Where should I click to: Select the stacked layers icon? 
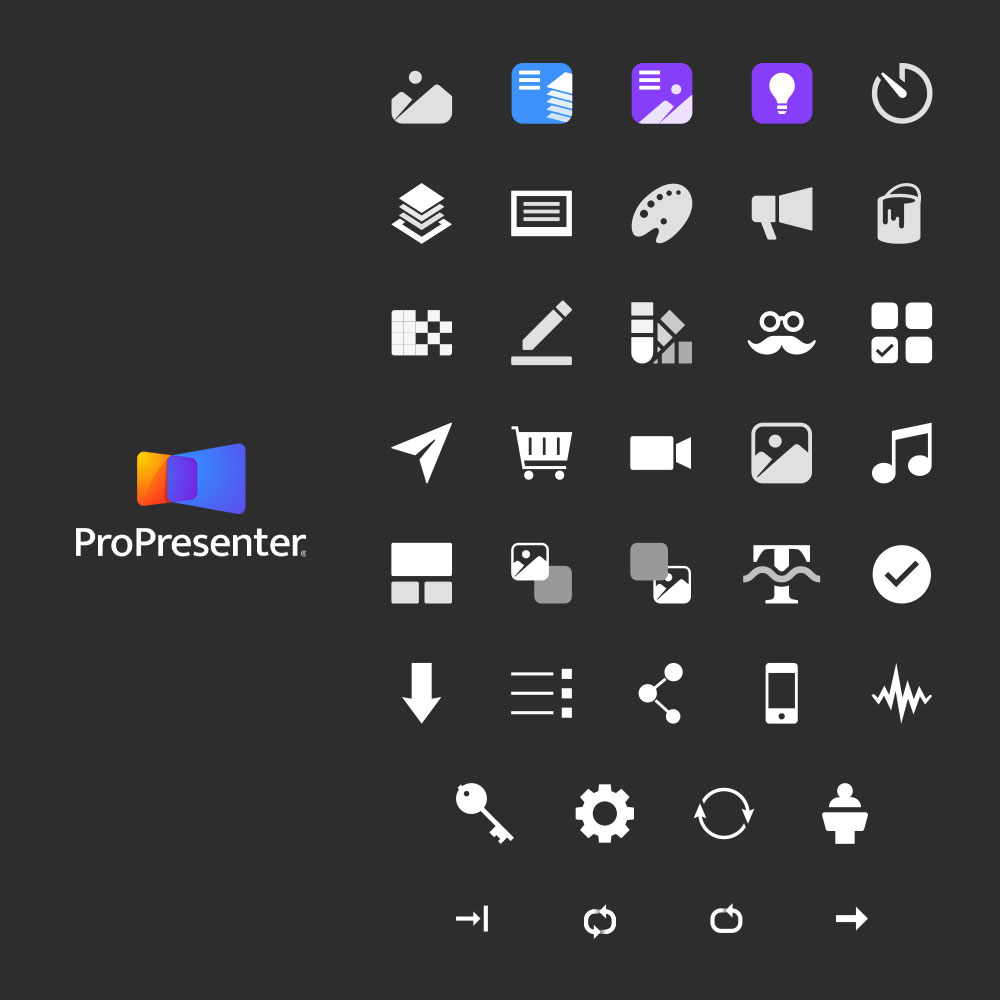pos(422,213)
